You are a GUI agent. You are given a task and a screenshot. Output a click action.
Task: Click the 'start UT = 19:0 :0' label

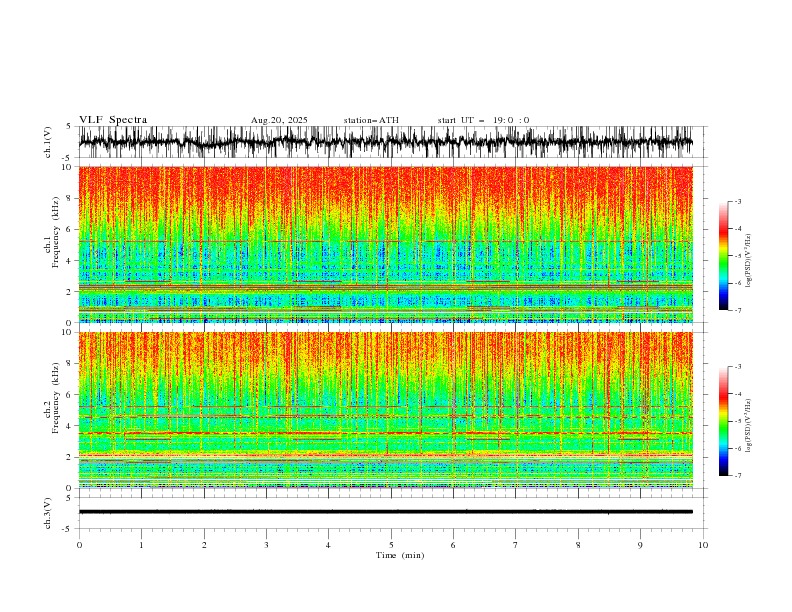pyautogui.click(x=483, y=120)
